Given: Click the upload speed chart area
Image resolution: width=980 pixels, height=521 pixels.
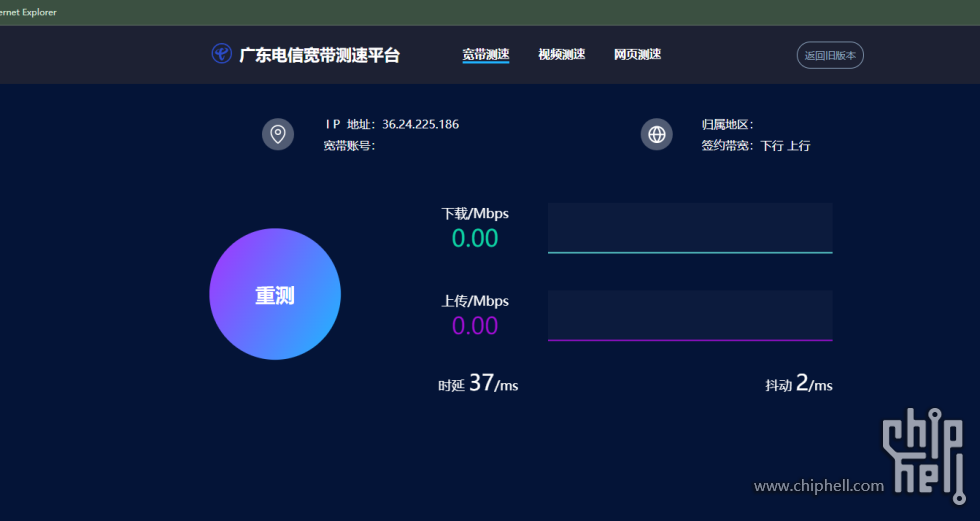Looking at the screenshot, I should (690, 315).
